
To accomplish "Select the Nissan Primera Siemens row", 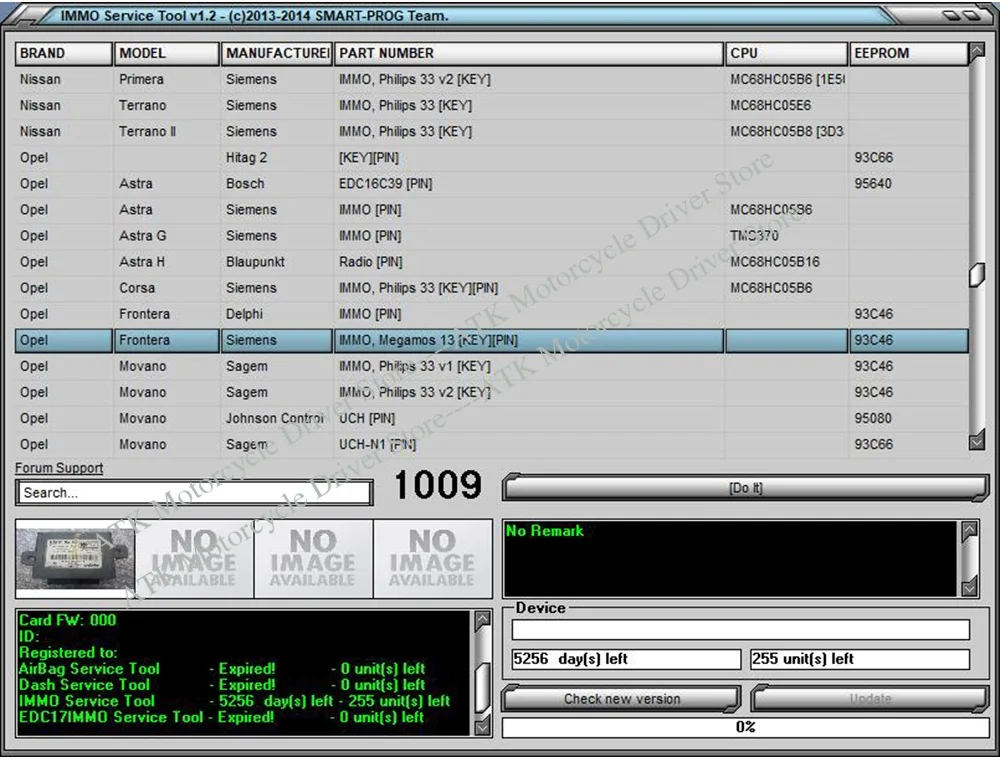I will (491, 80).
